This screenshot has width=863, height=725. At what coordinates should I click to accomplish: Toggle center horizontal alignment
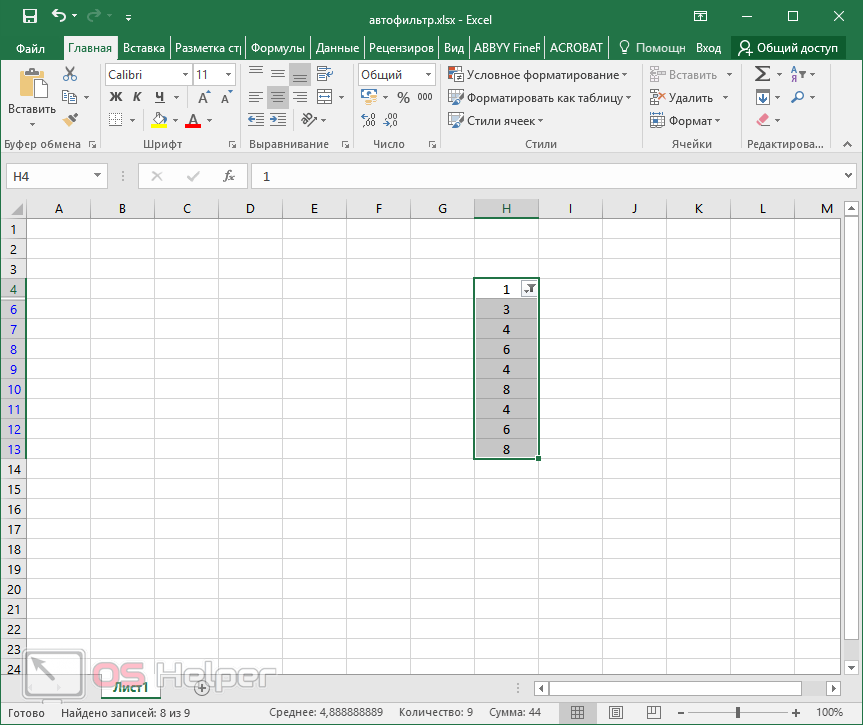coord(278,98)
